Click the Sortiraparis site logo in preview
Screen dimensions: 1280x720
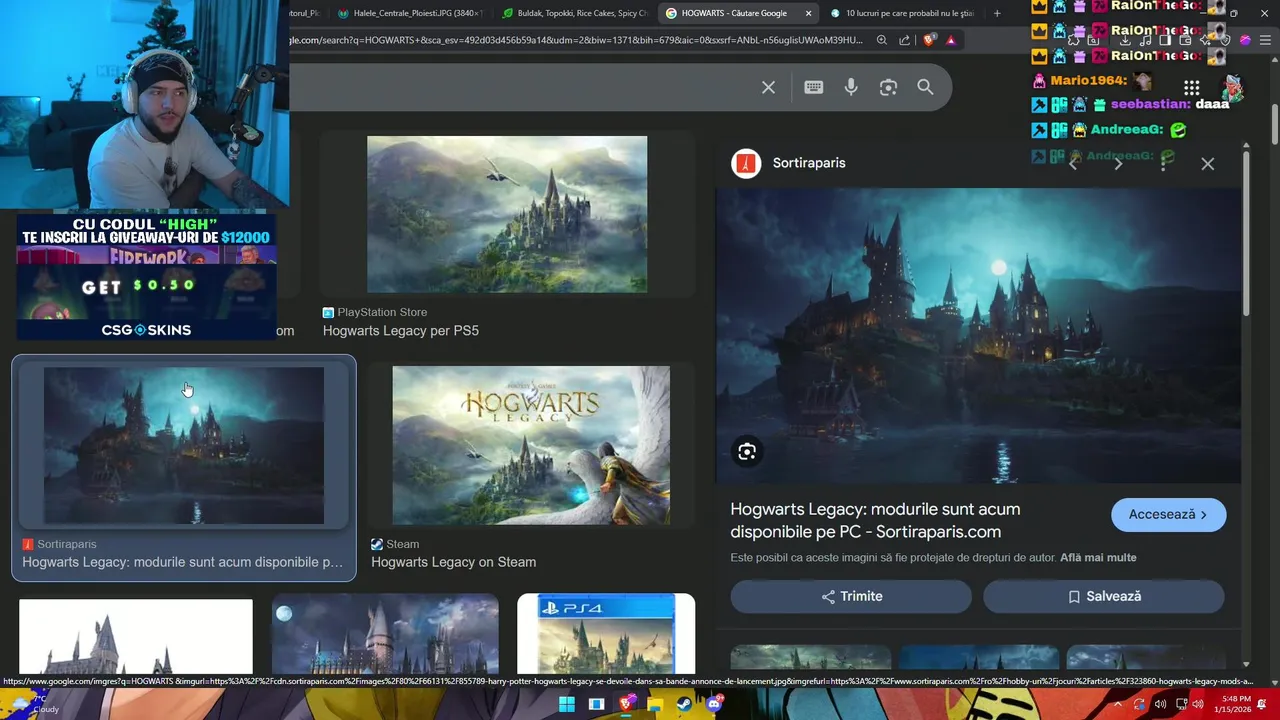746,163
